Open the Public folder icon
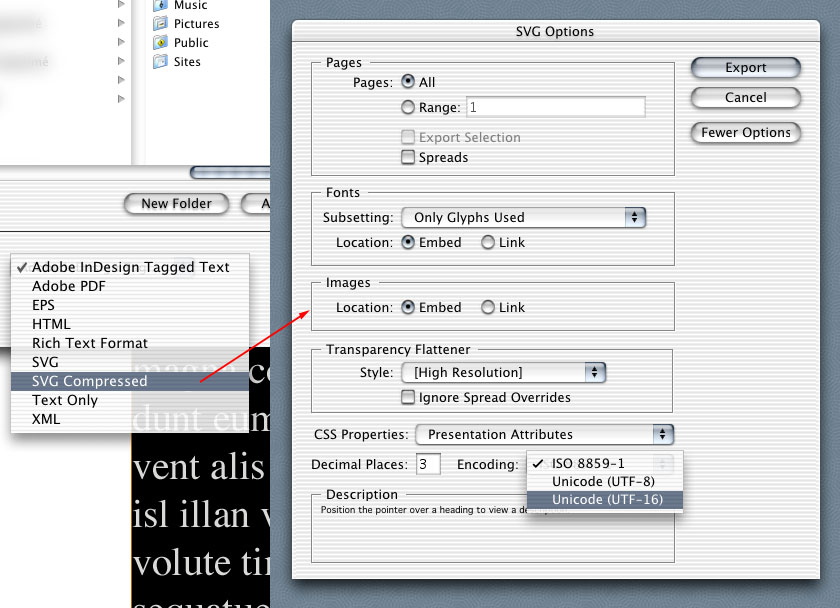The height and width of the screenshot is (608, 840). [160, 42]
